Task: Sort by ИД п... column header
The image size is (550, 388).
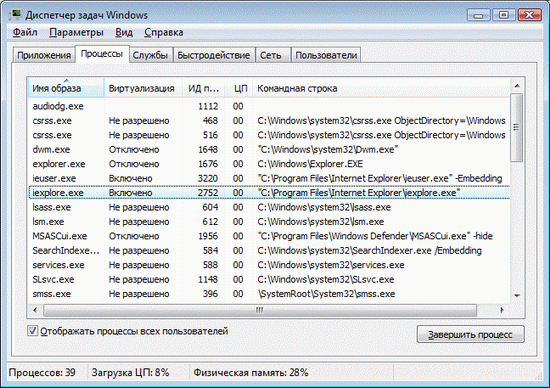Action: point(203,88)
